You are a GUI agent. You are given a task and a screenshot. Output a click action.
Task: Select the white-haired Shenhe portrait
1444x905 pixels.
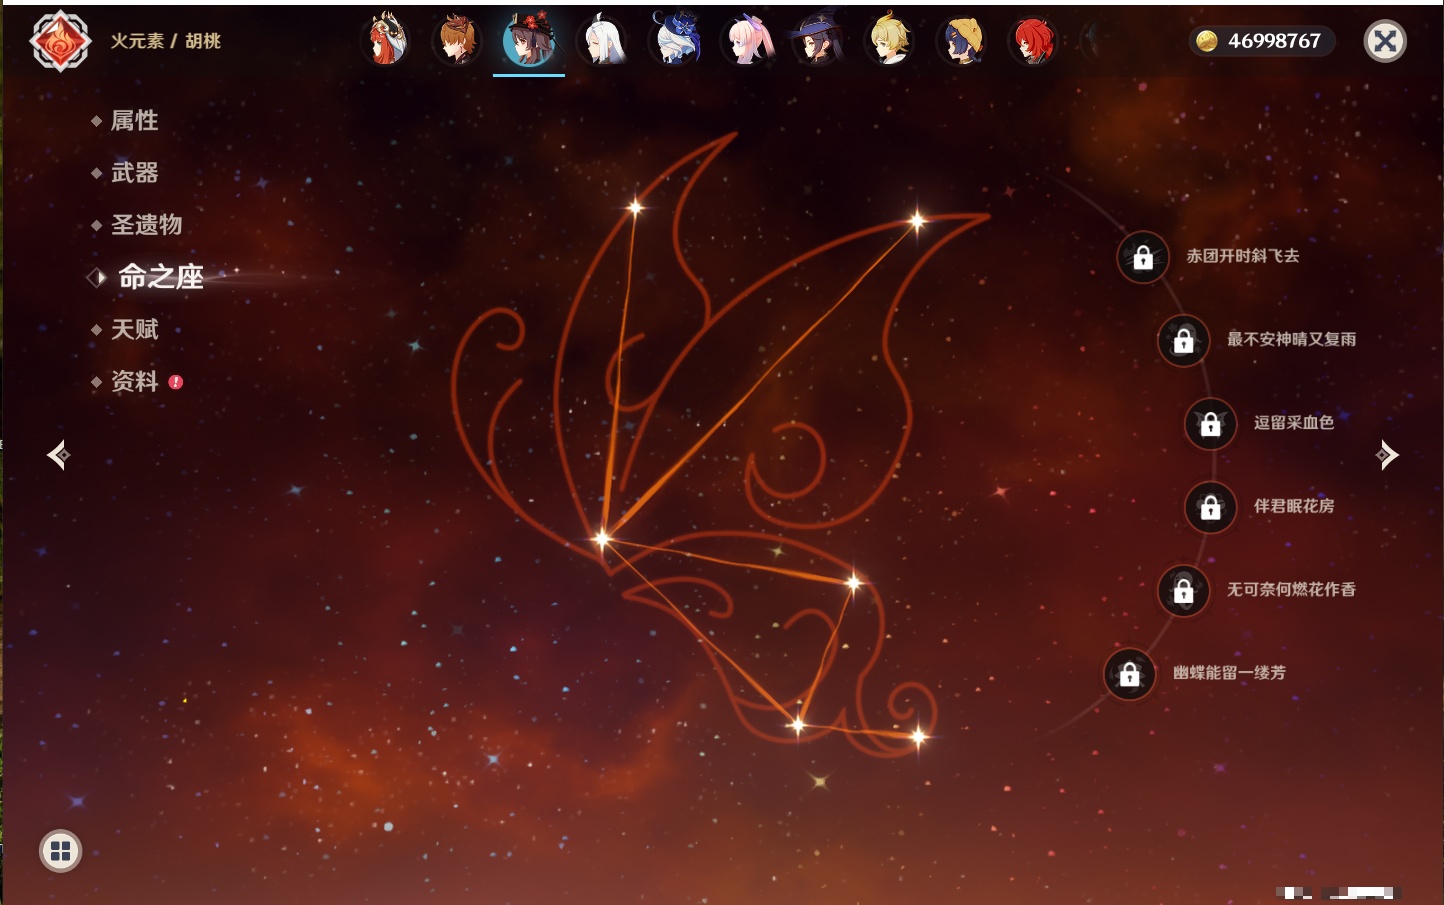602,40
